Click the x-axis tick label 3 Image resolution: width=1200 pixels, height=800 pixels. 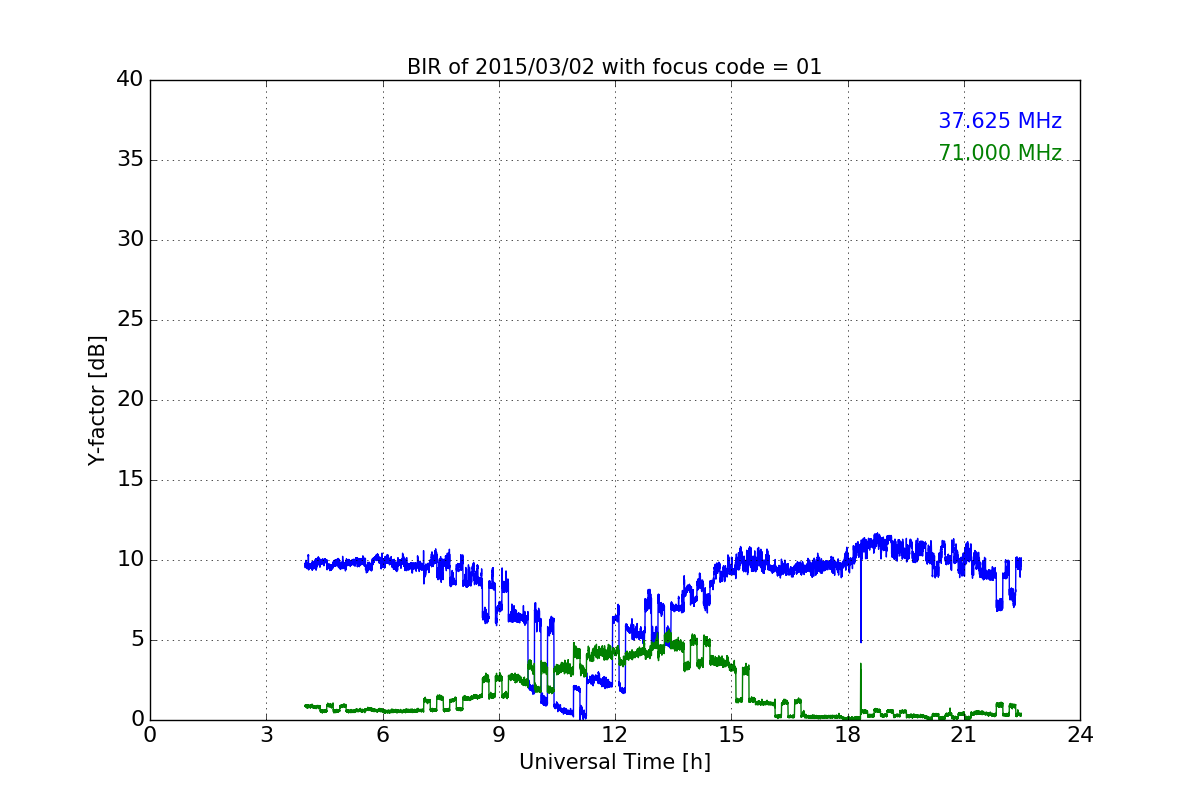266,735
